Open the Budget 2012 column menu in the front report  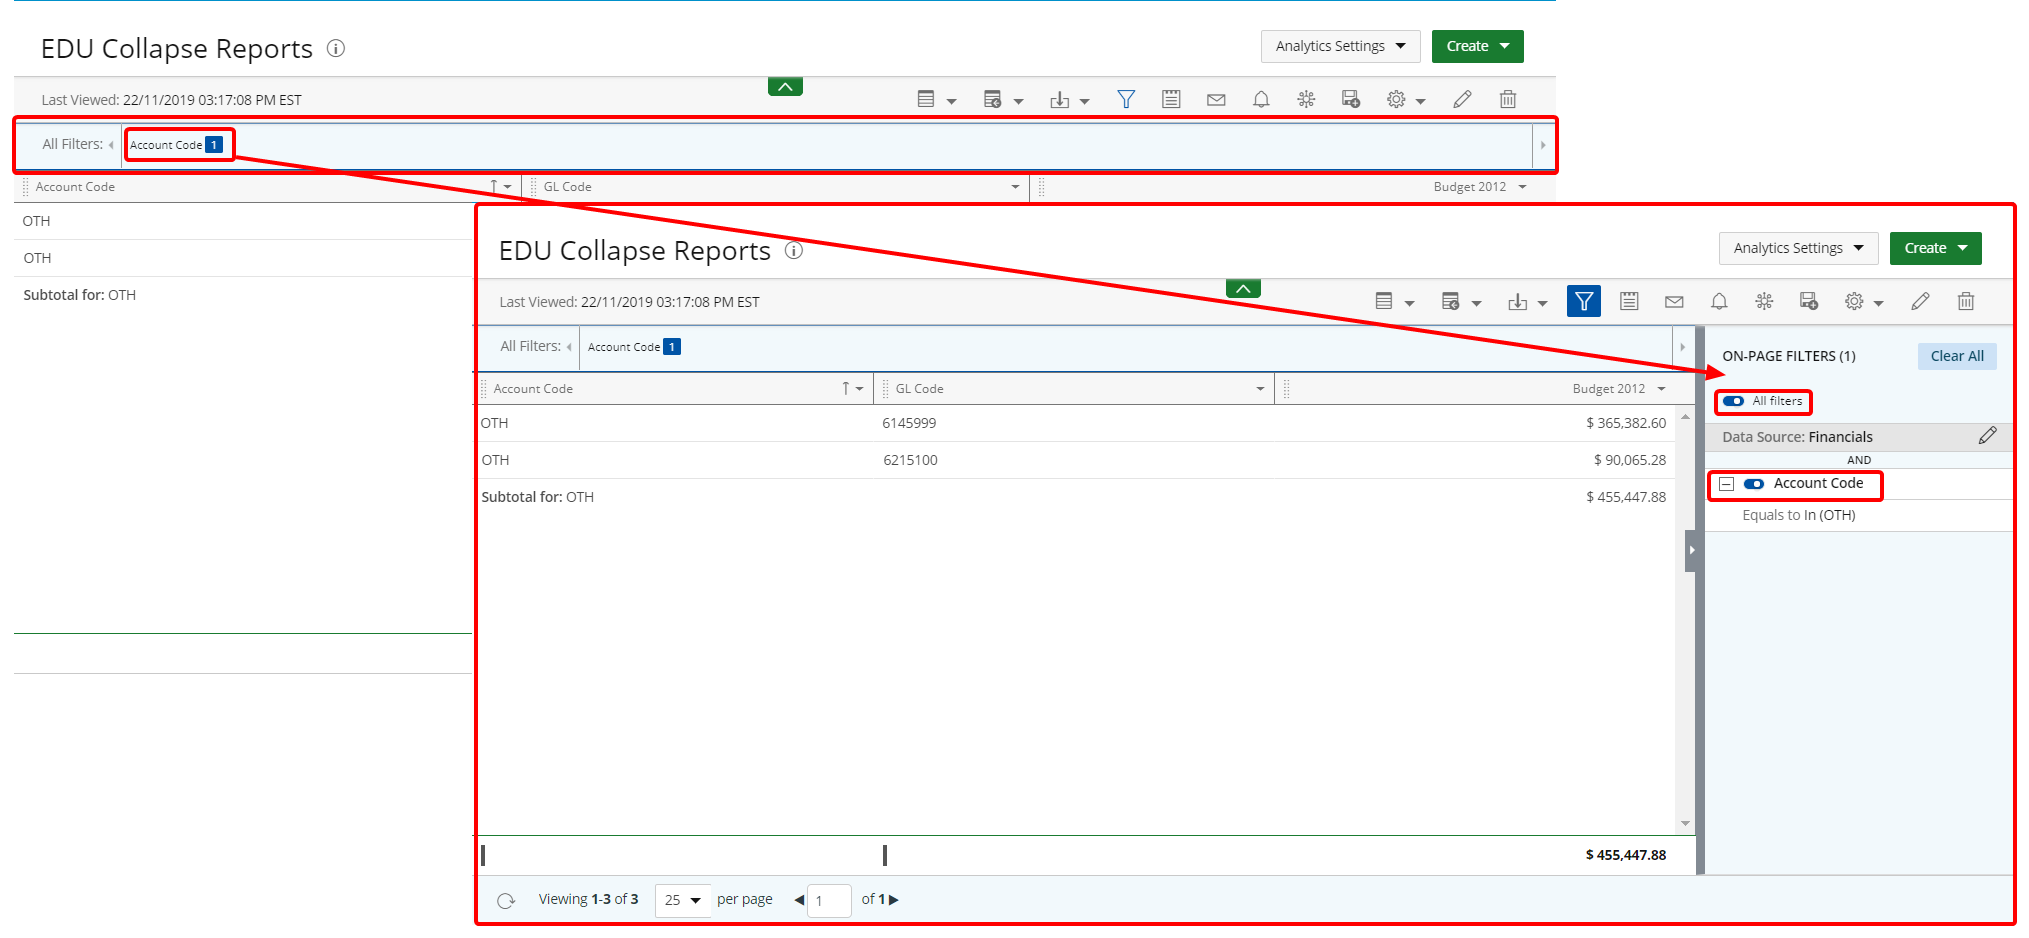1662,389
